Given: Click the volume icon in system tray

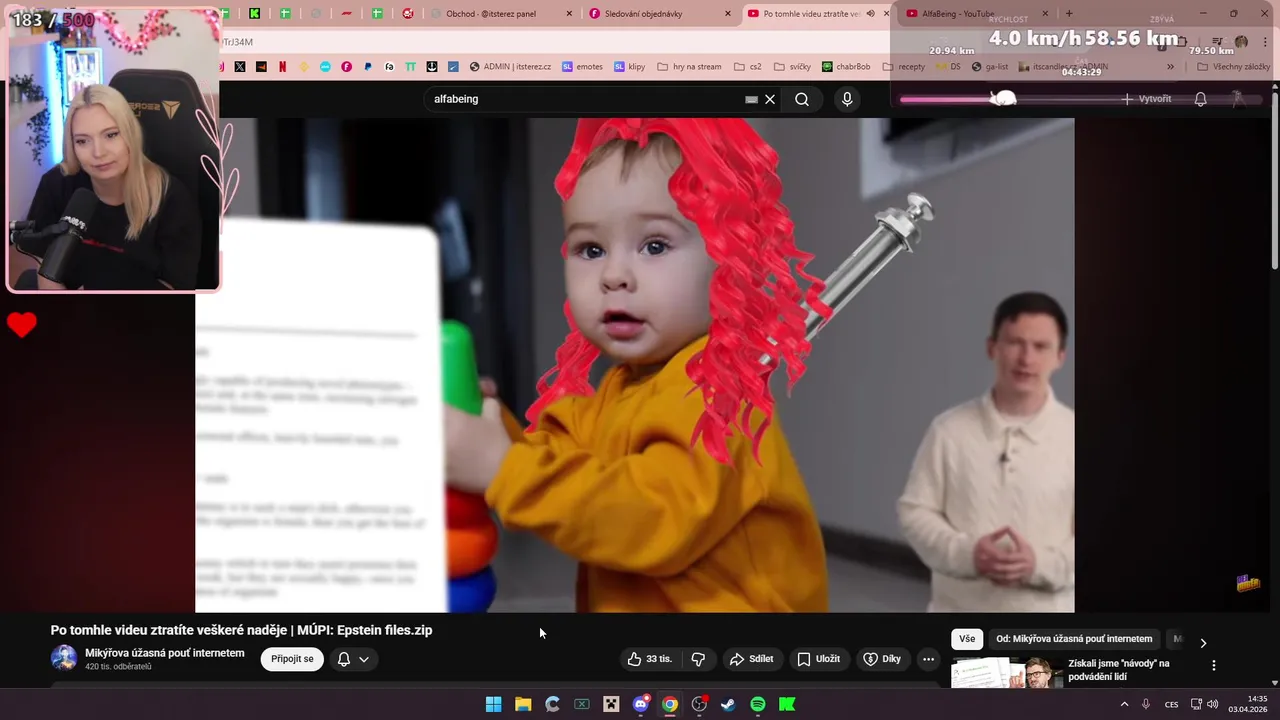Looking at the screenshot, I should click(1213, 704).
